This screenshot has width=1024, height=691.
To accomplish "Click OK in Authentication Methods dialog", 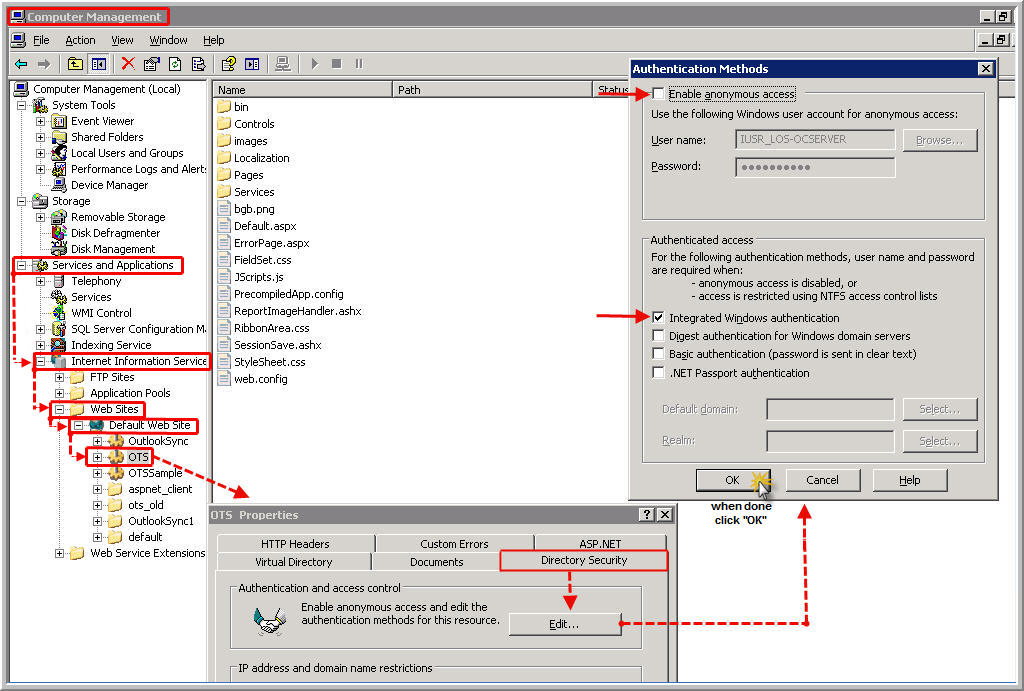I will click(733, 480).
